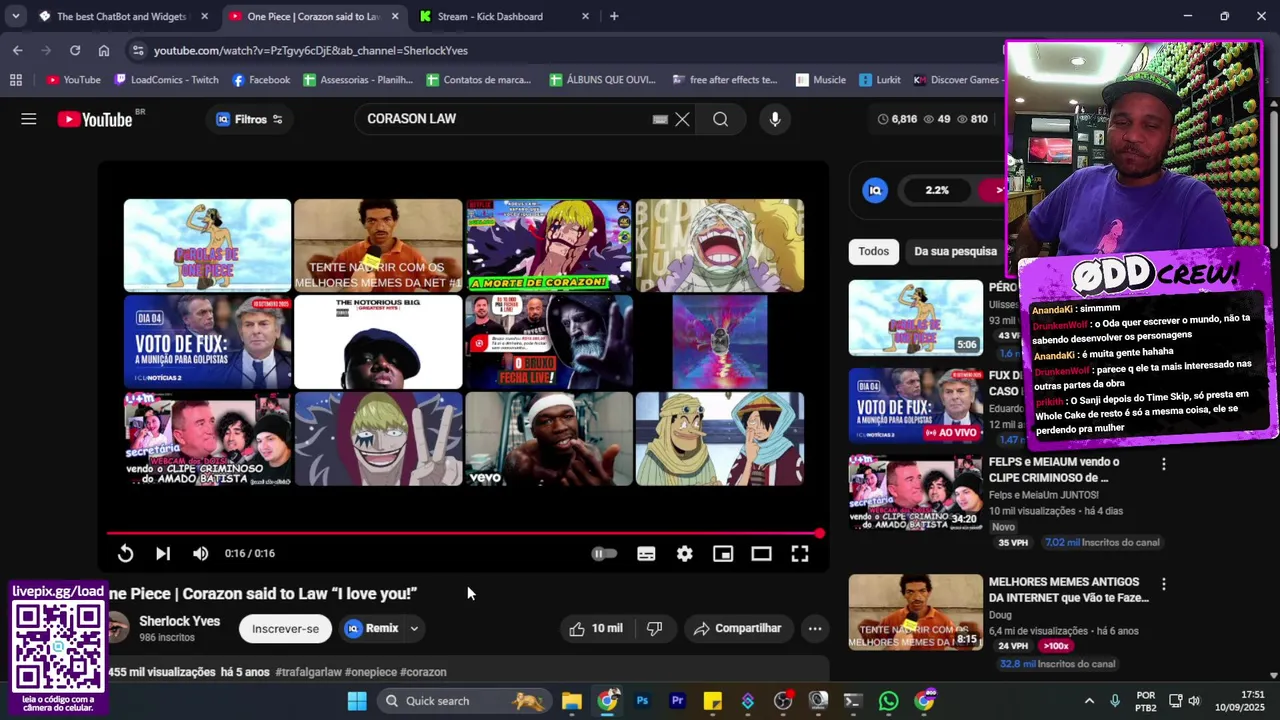Open options for Melhores Memes Antigos video
The width and height of the screenshot is (1280, 720).
(x=1163, y=584)
